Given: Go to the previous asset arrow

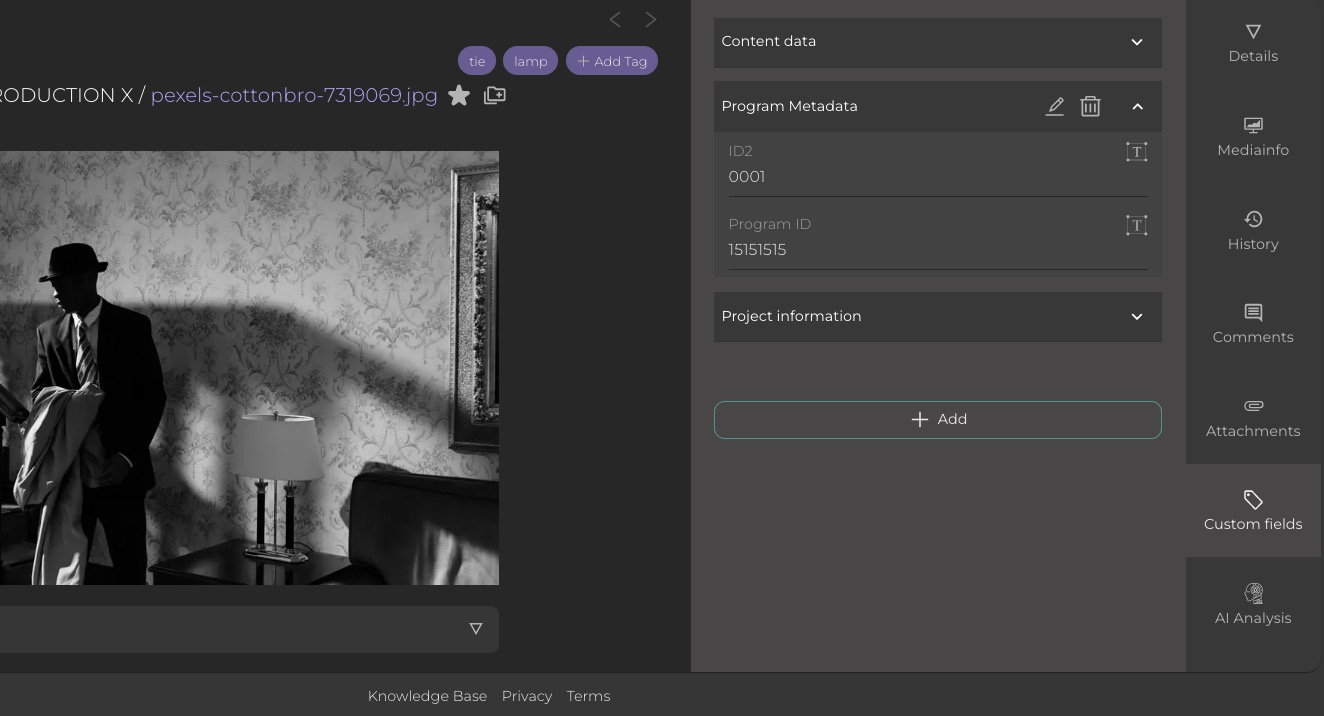Looking at the screenshot, I should pyautogui.click(x=615, y=19).
